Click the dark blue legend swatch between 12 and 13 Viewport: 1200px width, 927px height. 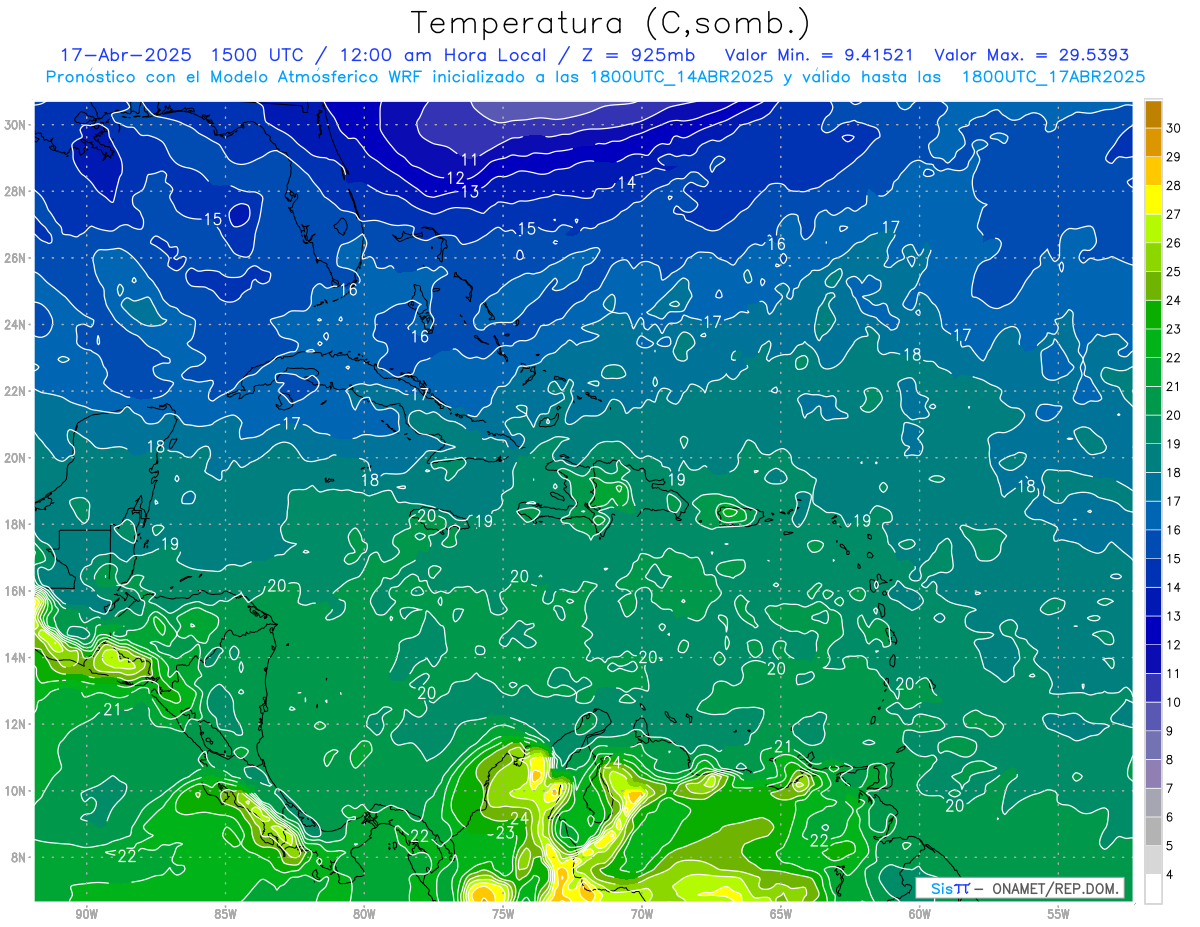[1153, 630]
